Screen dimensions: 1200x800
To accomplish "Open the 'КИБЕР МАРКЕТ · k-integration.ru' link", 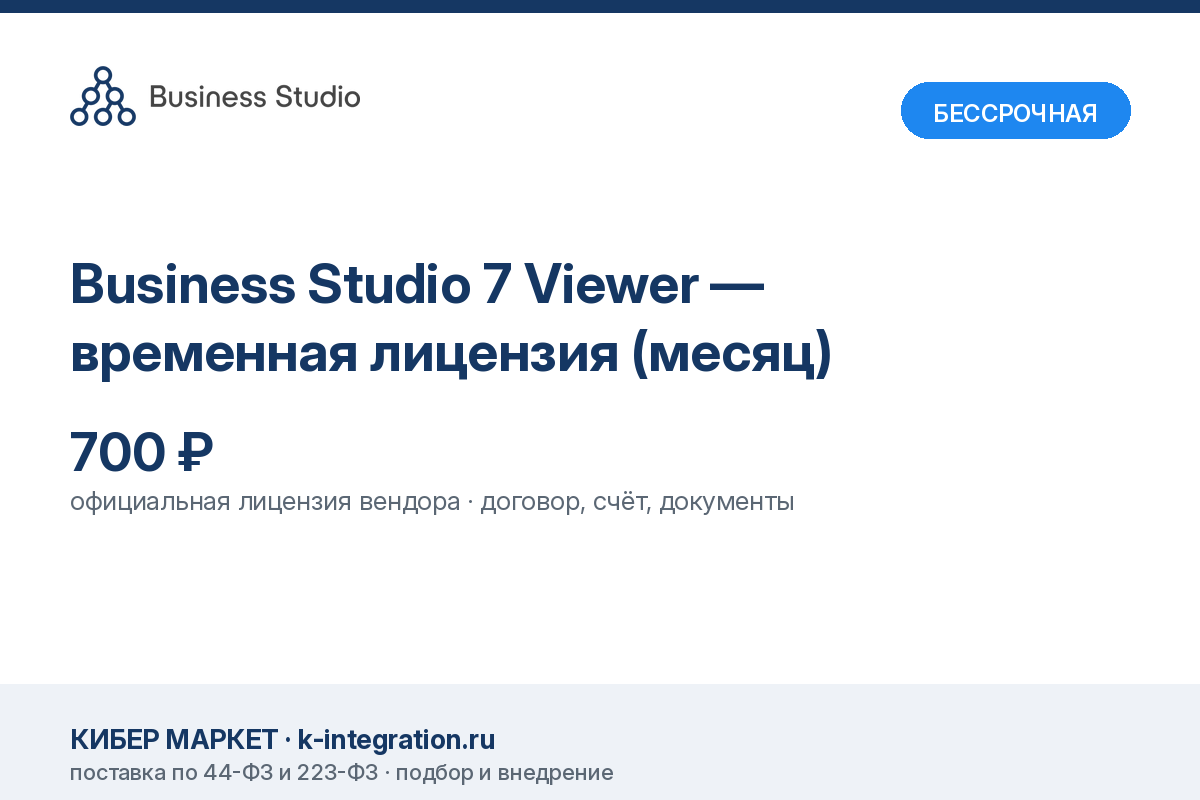I will click(283, 740).
